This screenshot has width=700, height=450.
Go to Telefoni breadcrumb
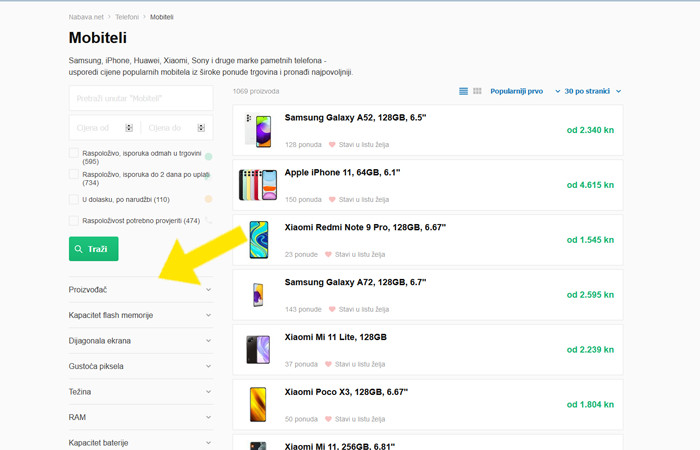point(127,17)
